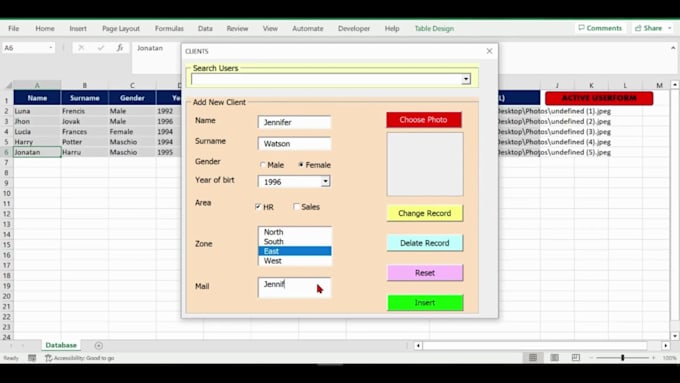Click the Share button
680x383 pixels.
tap(649, 28)
